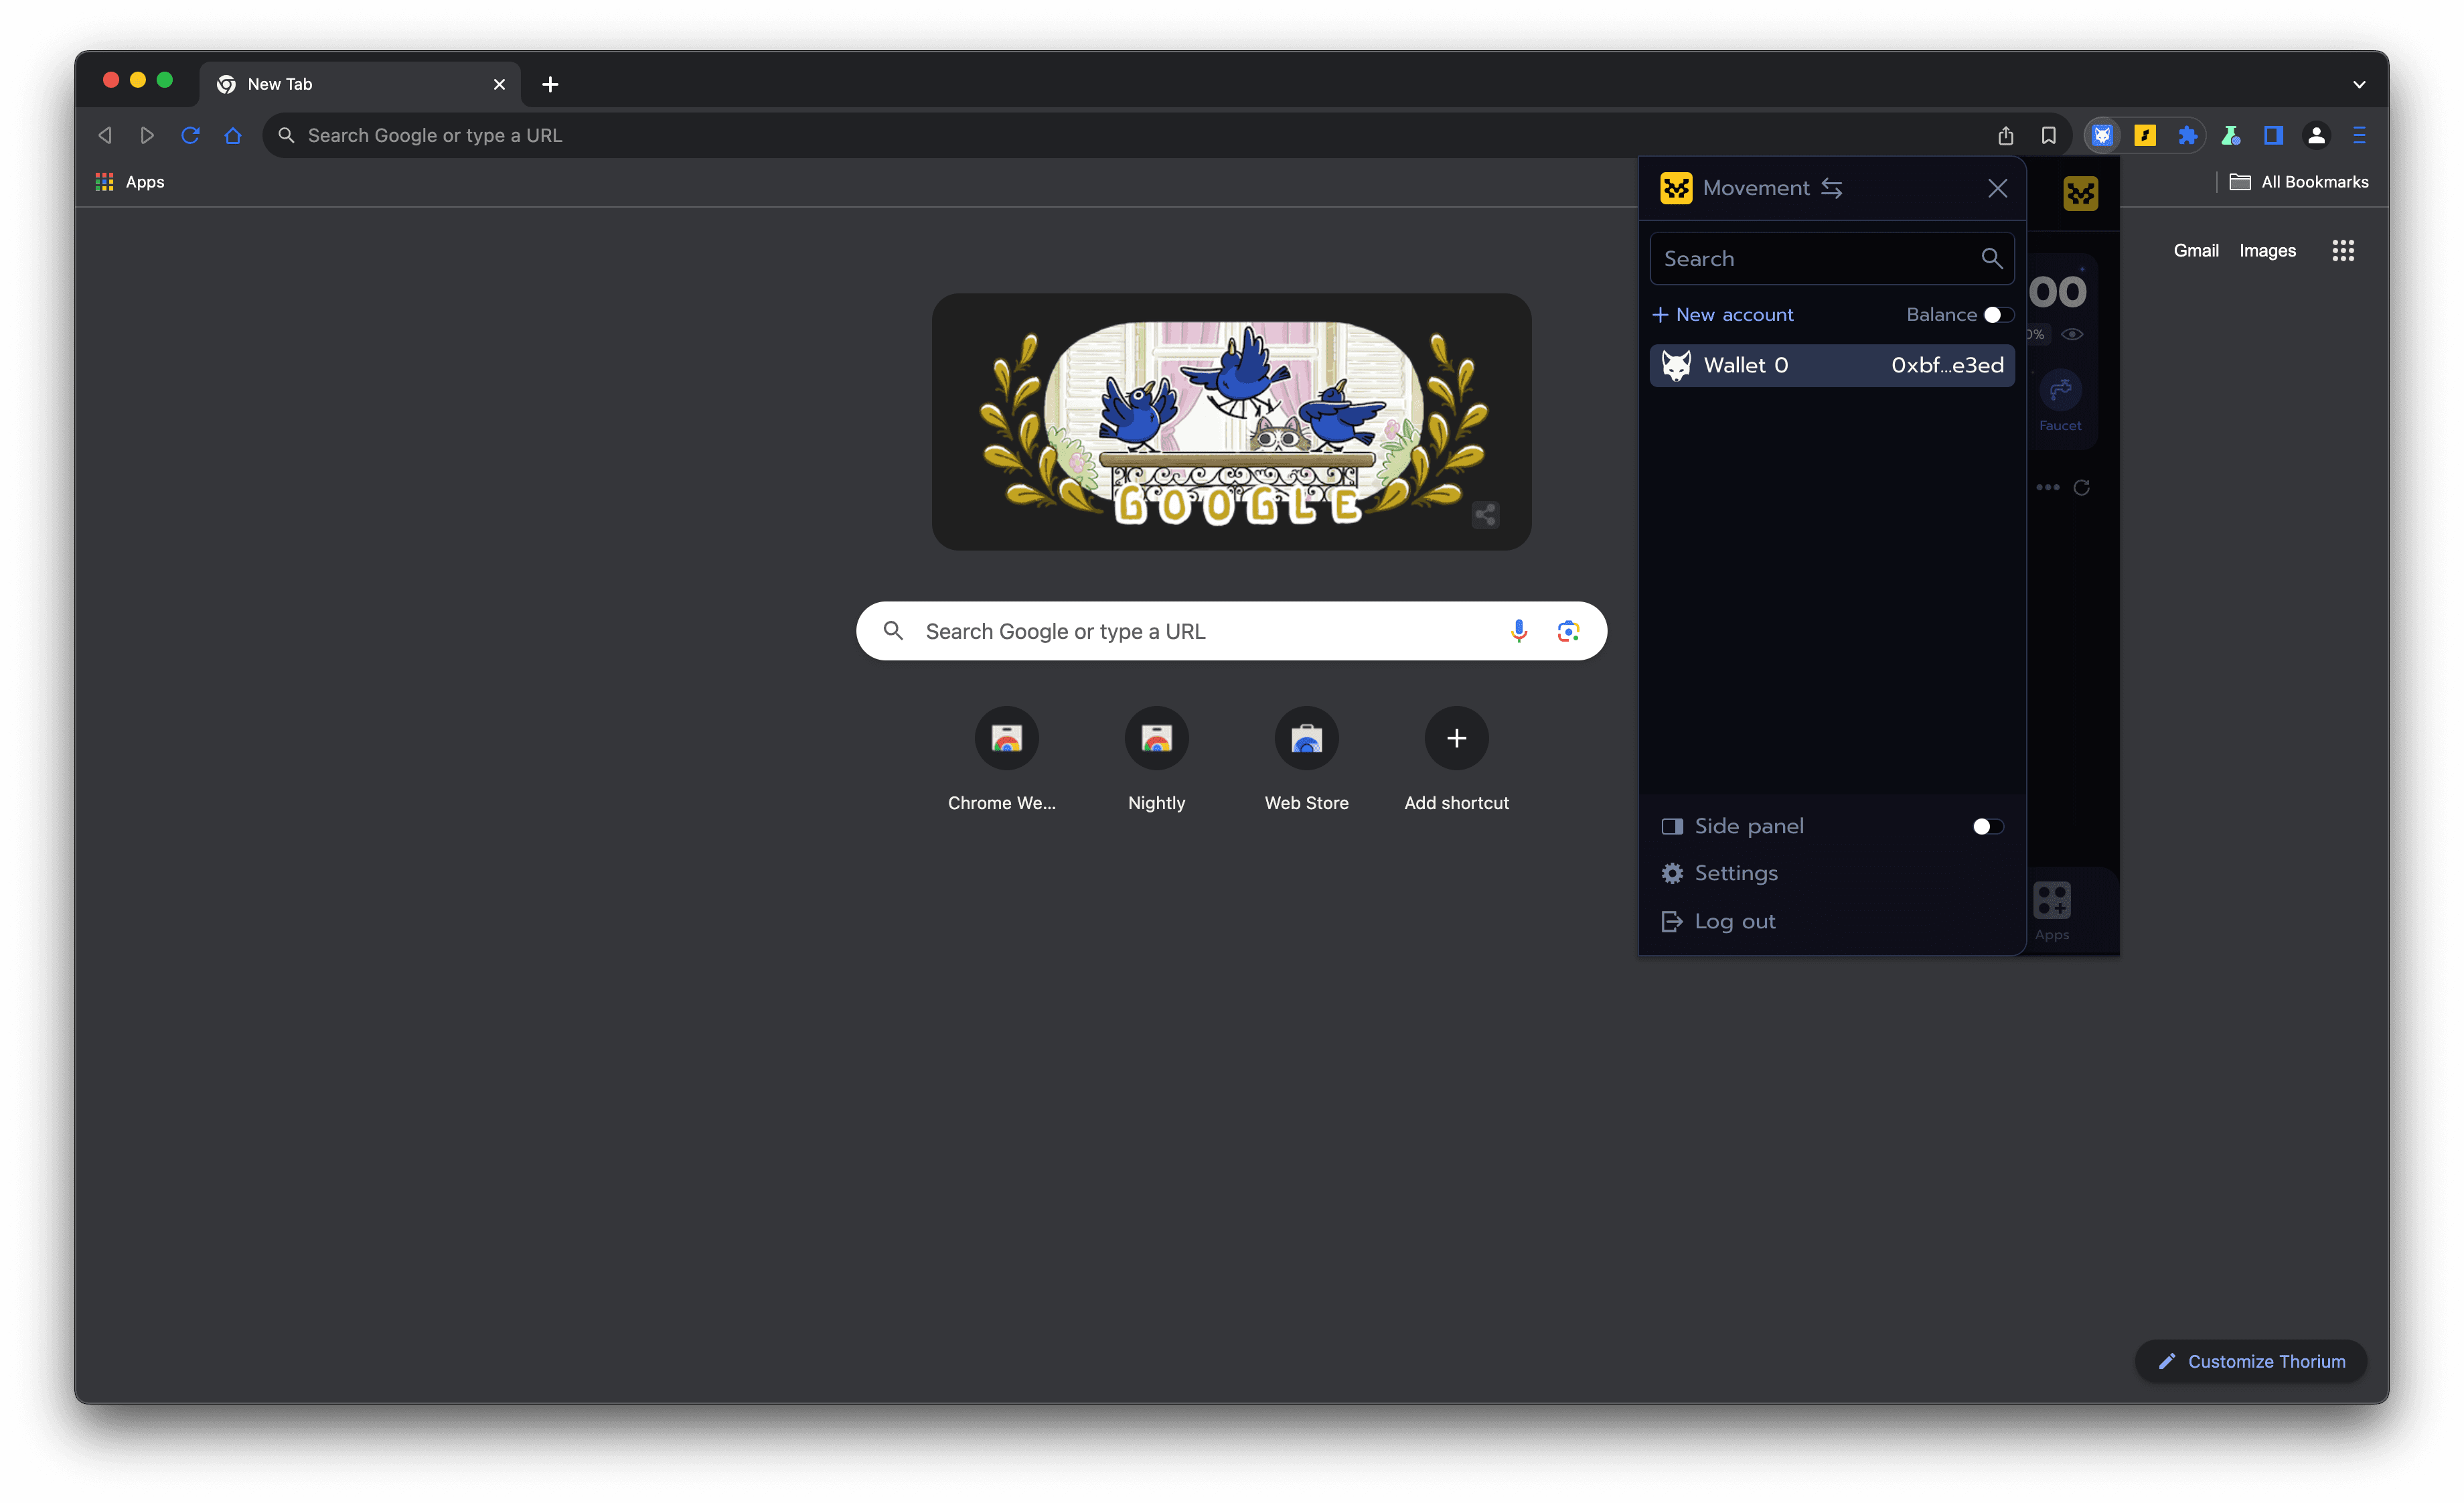Image resolution: width=2464 pixels, height=1503 pixels.
Task: Bookmark this tab with the bookmark icon
Action: (2048, 135)
